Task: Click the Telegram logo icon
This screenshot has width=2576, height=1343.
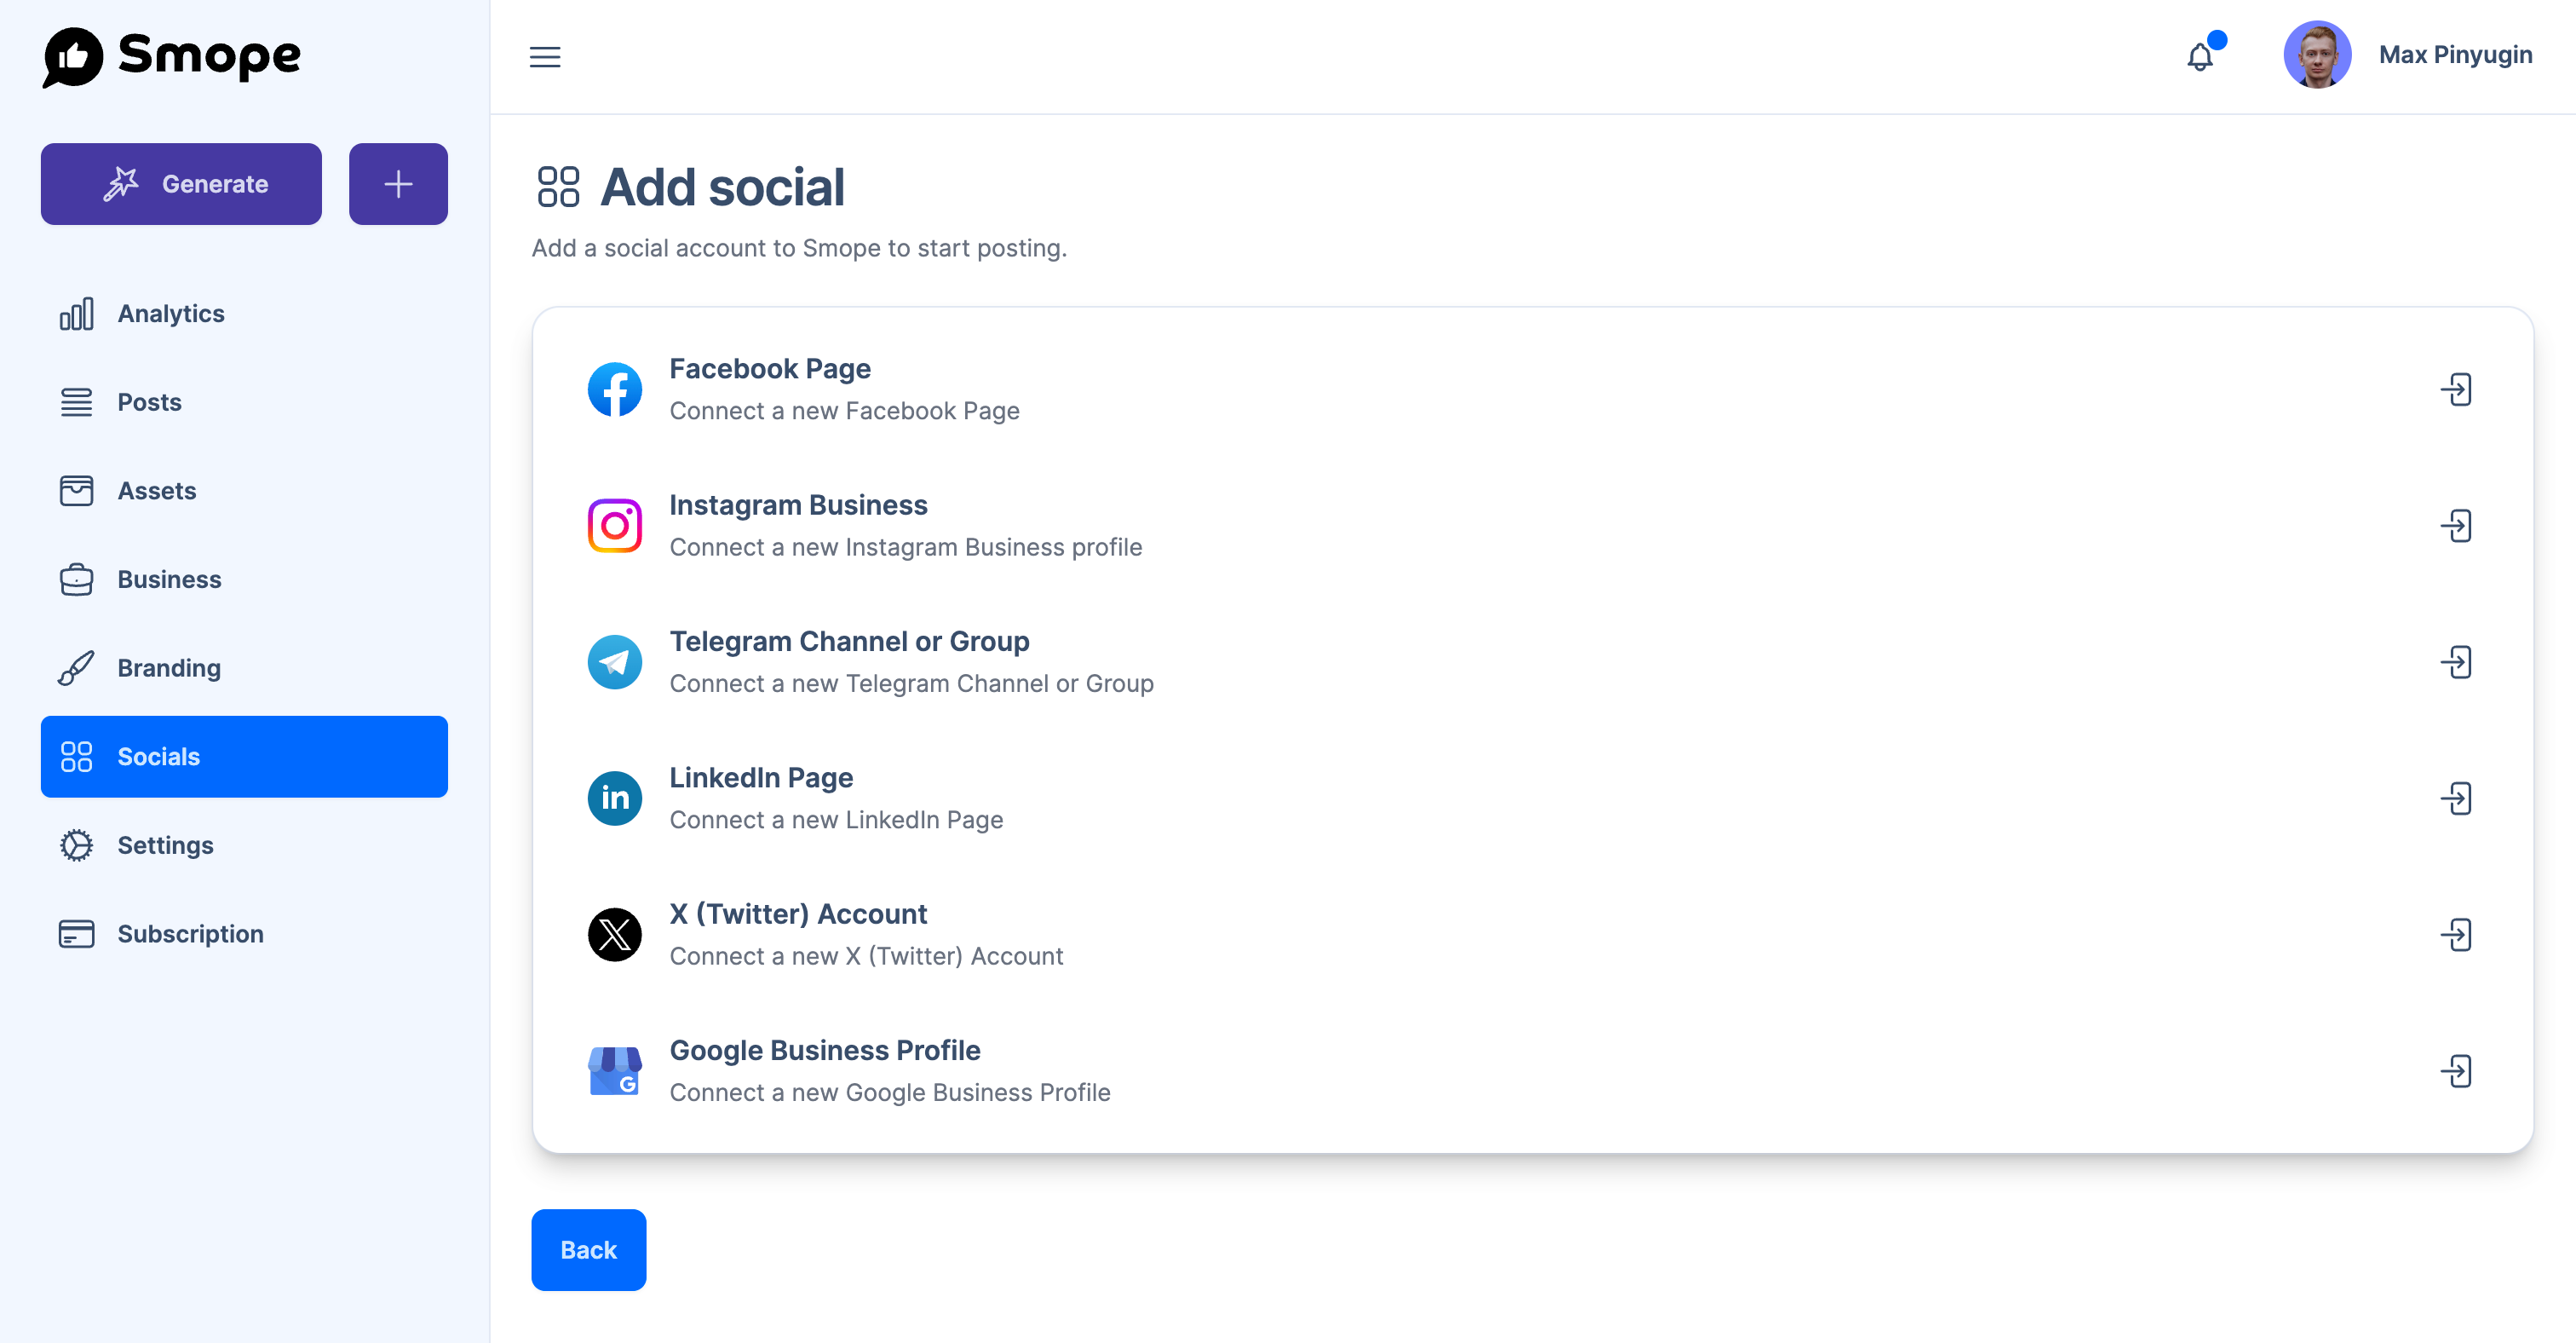Action: 614,662
